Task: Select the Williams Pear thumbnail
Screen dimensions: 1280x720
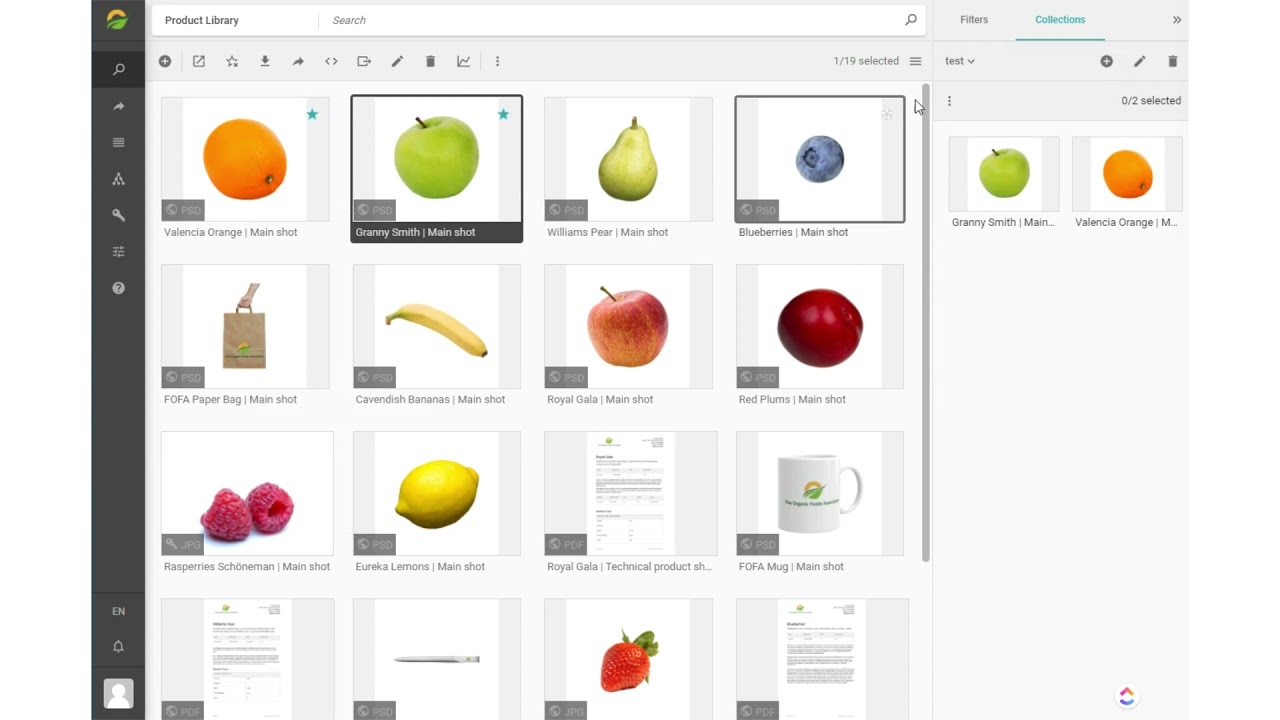Action: click(x=628, y=159)
